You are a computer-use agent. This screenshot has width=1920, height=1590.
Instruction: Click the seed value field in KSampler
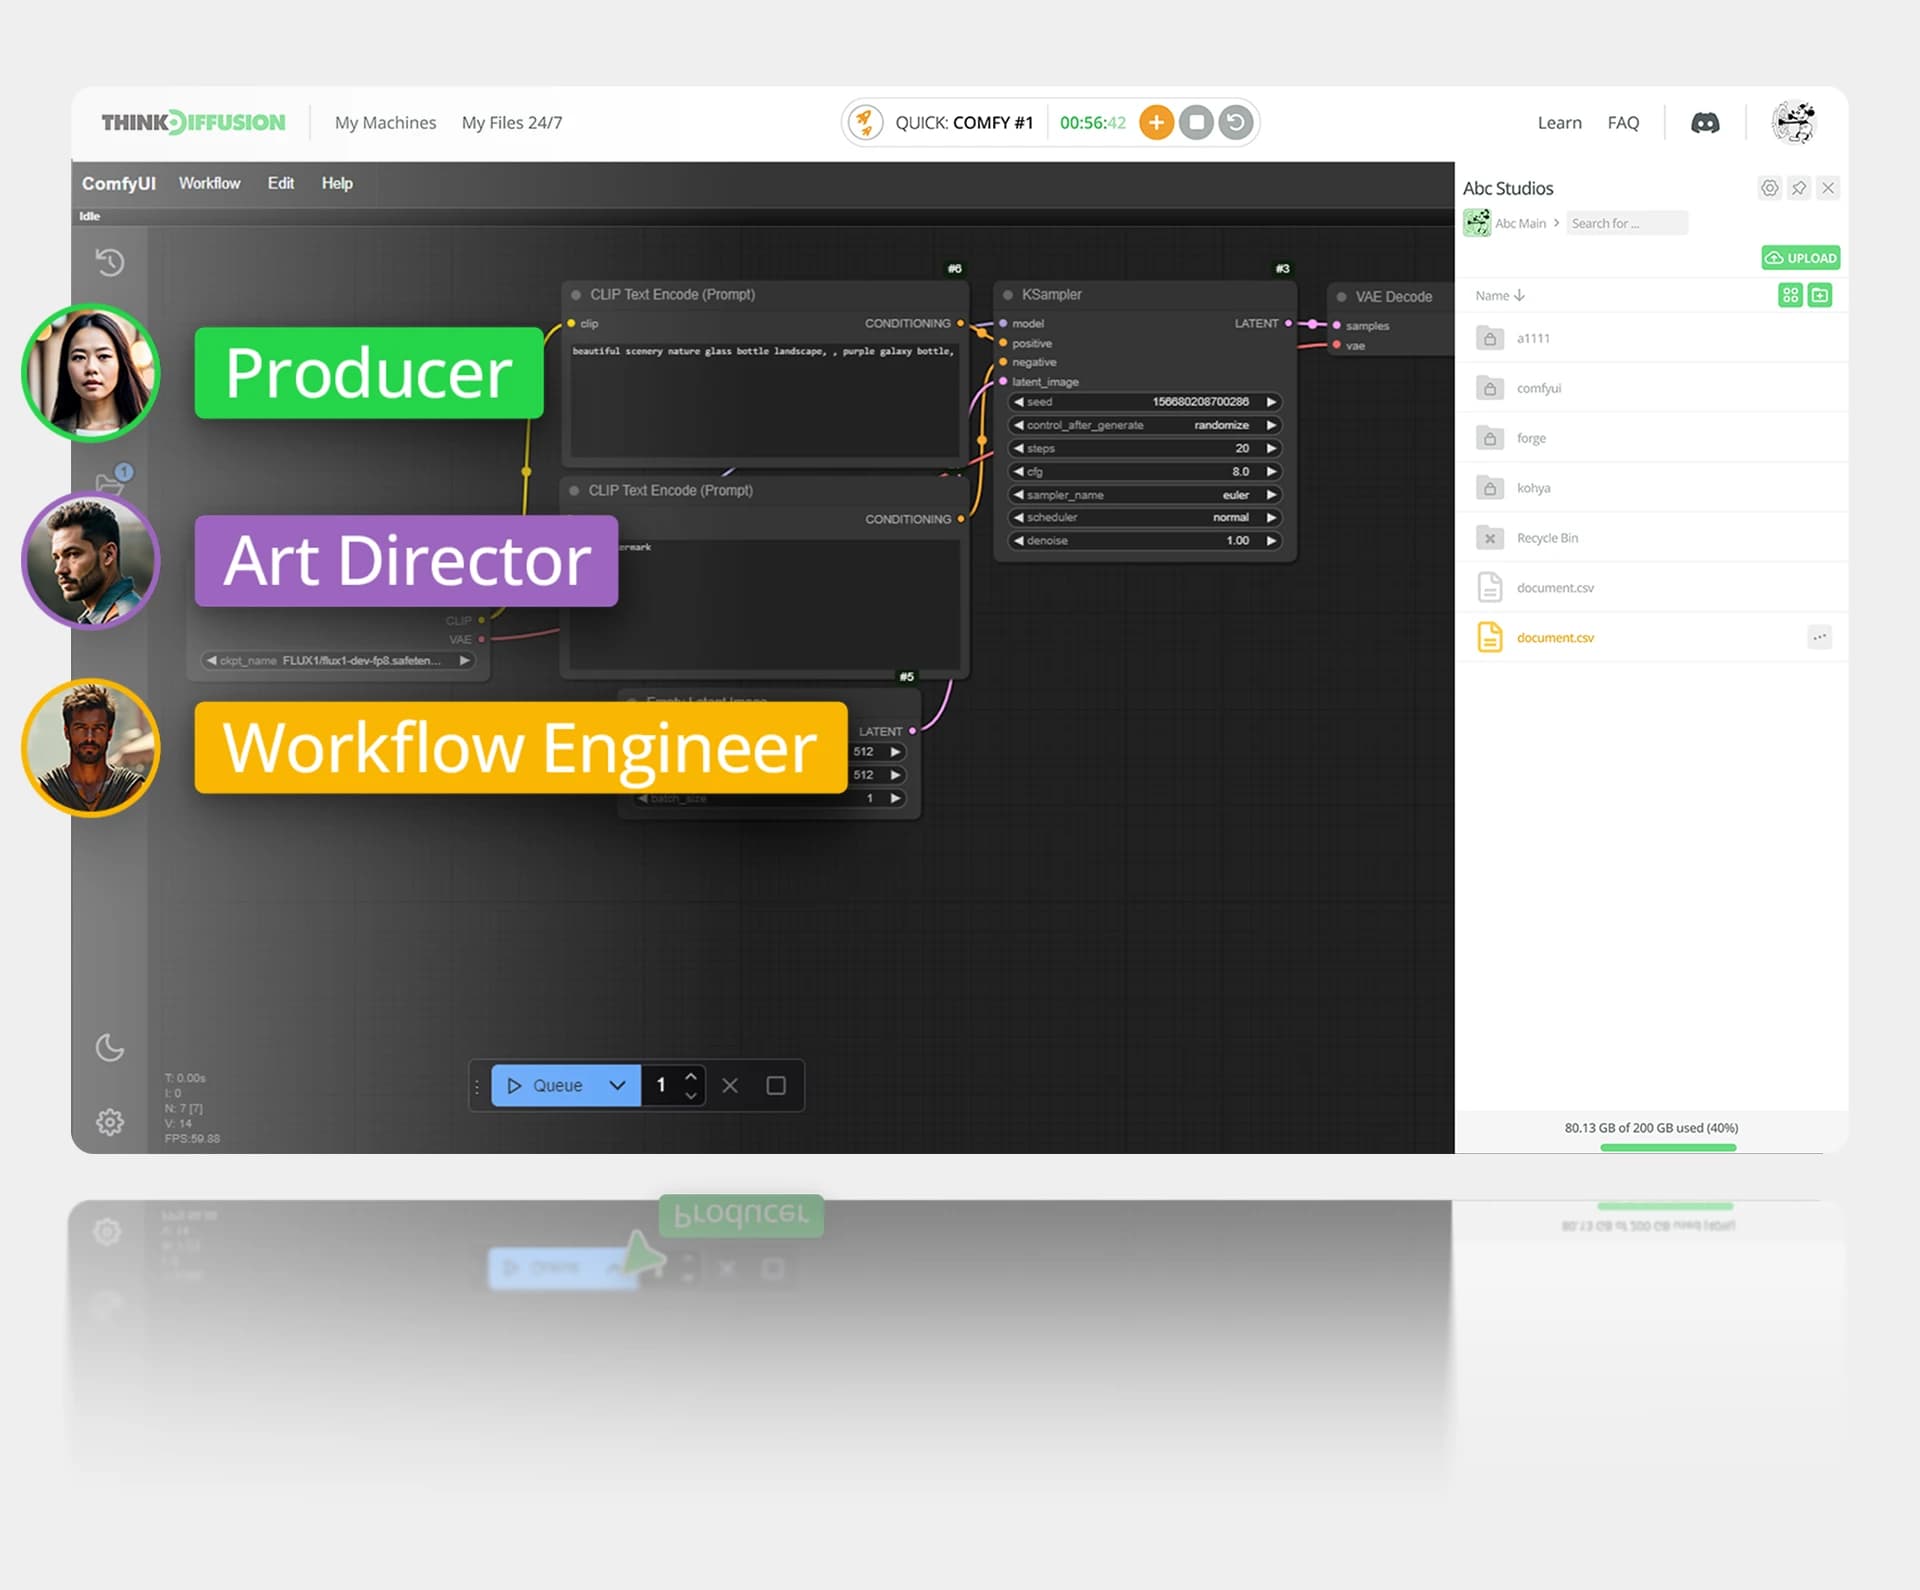[x=1145, y=402]
